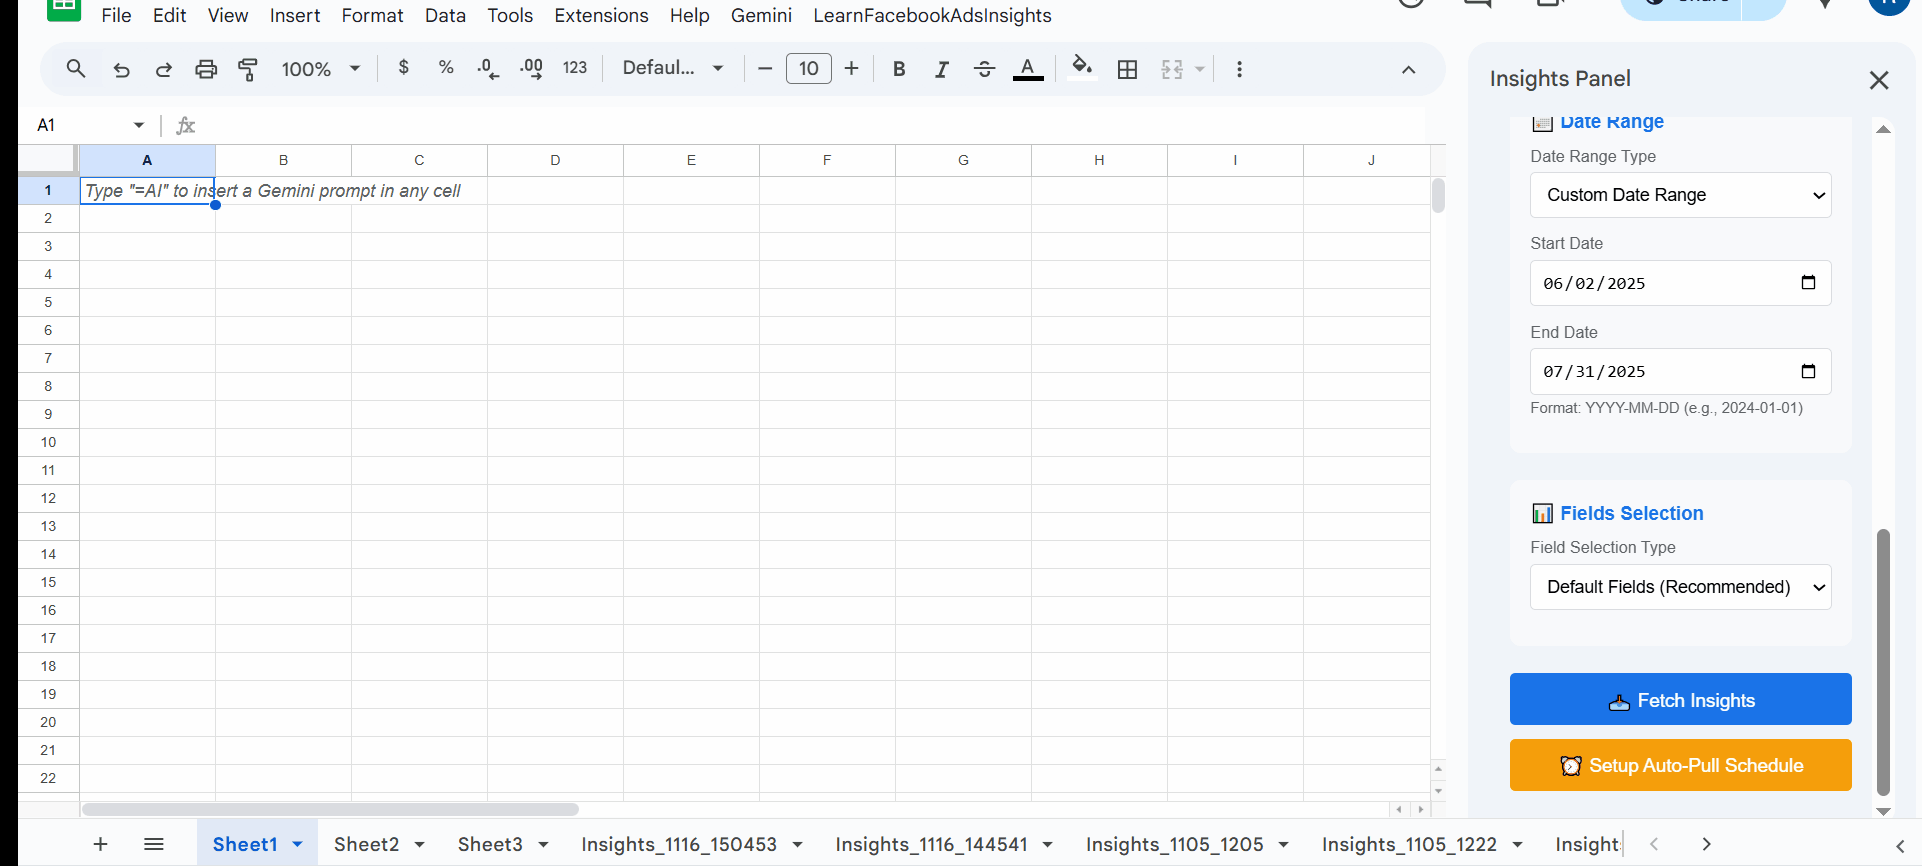Click the Start Date input field
1922x866 pixels.
pos(1665,284)
